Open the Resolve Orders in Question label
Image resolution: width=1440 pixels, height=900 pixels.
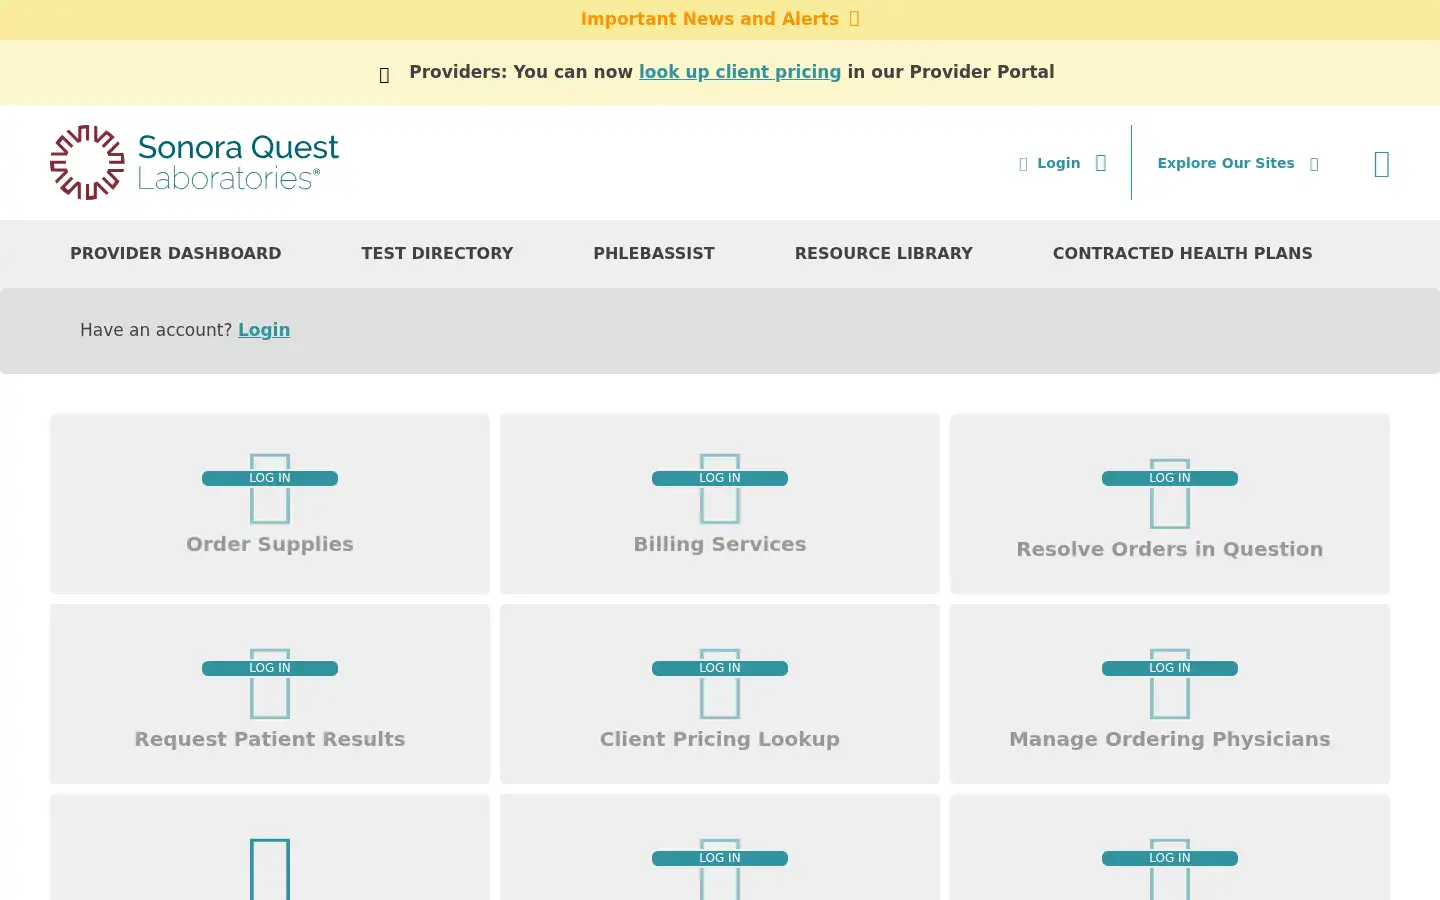coord(1170,549)
